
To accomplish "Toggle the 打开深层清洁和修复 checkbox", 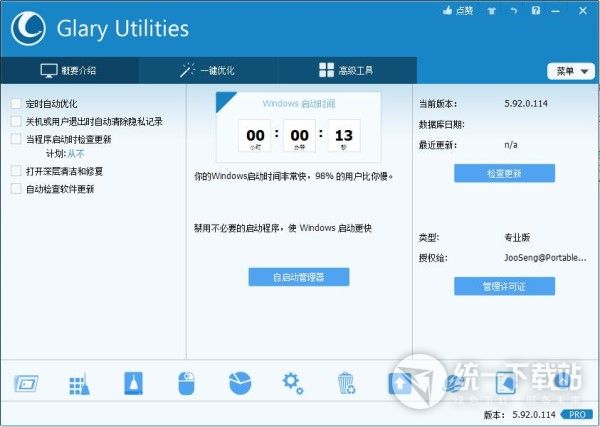I will [x=16, y=171].
